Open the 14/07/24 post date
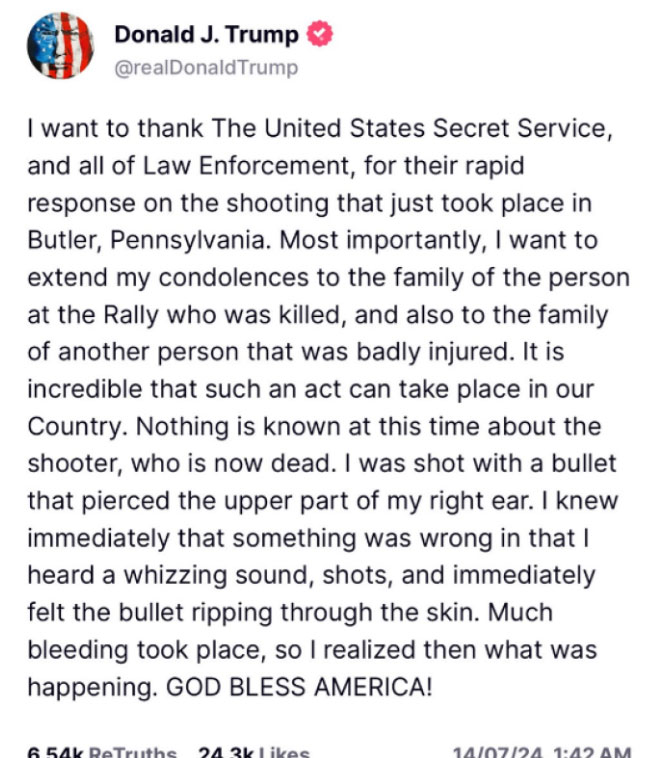The width and height of the screenshot is (648, 758). [x=501, y=753]
